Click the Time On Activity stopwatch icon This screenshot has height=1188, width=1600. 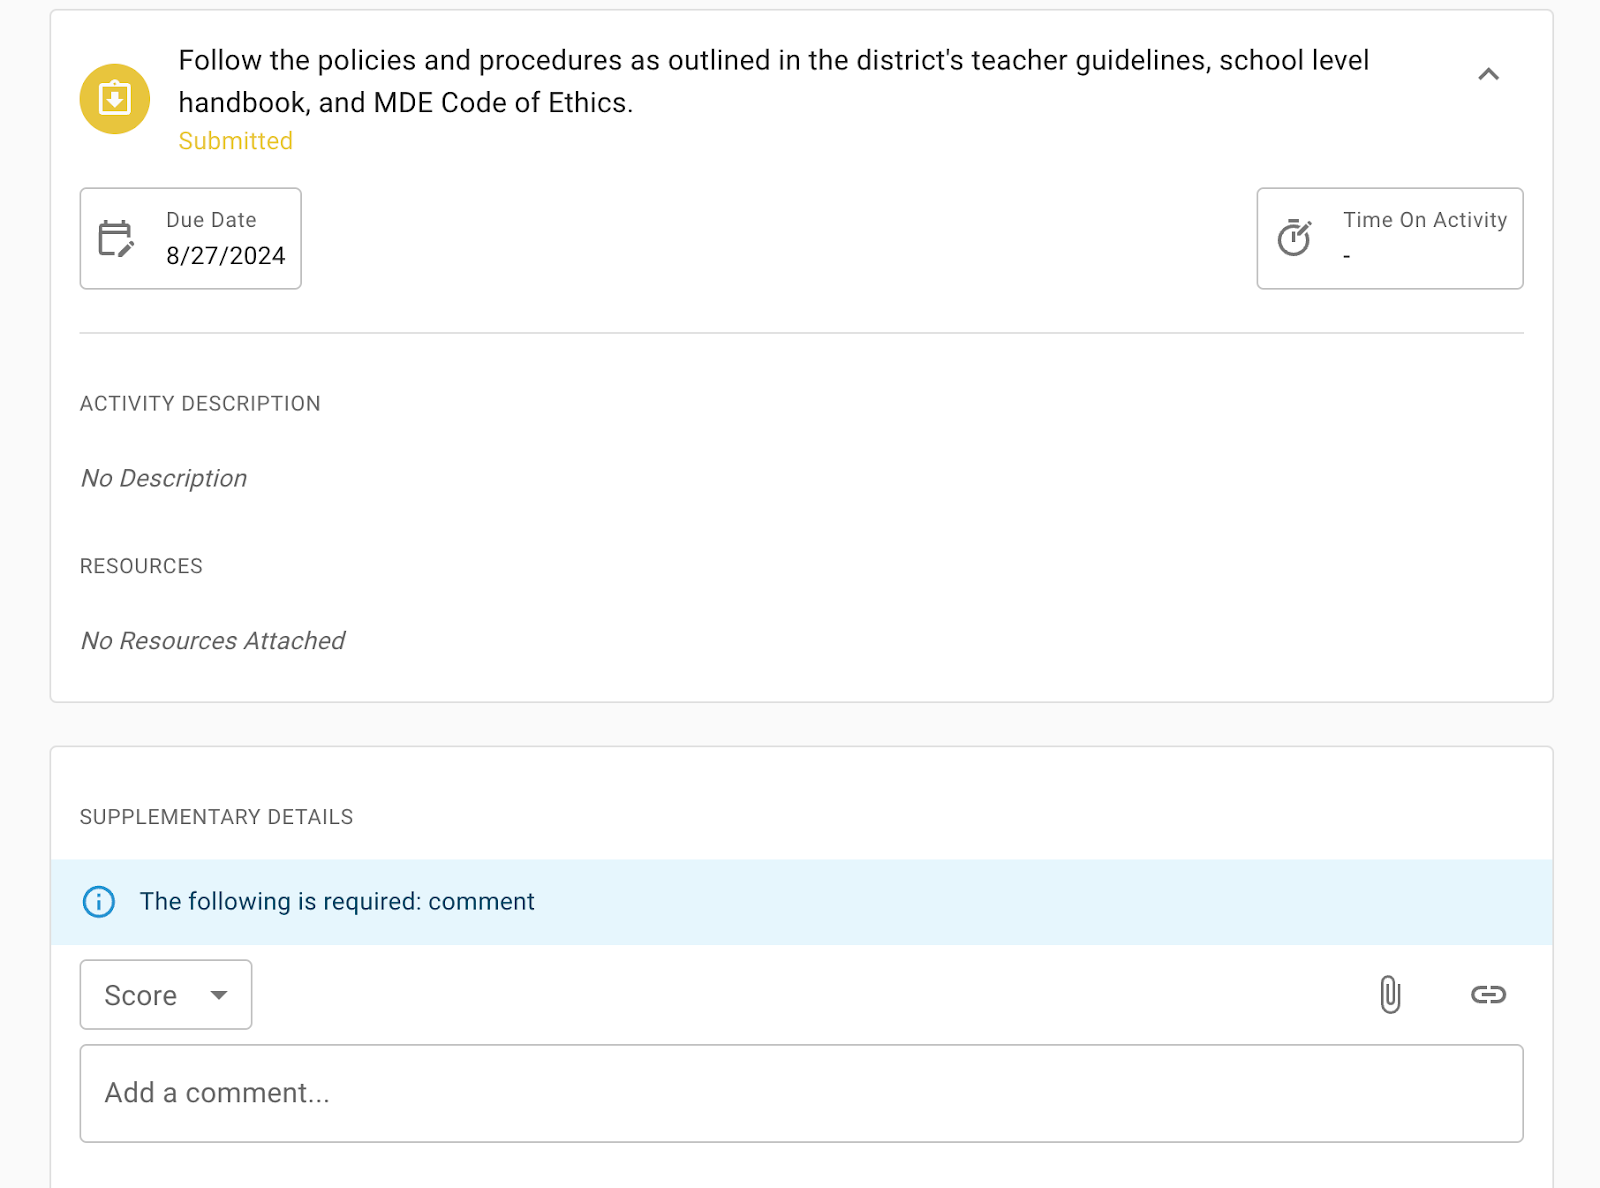pos(1295,238)
